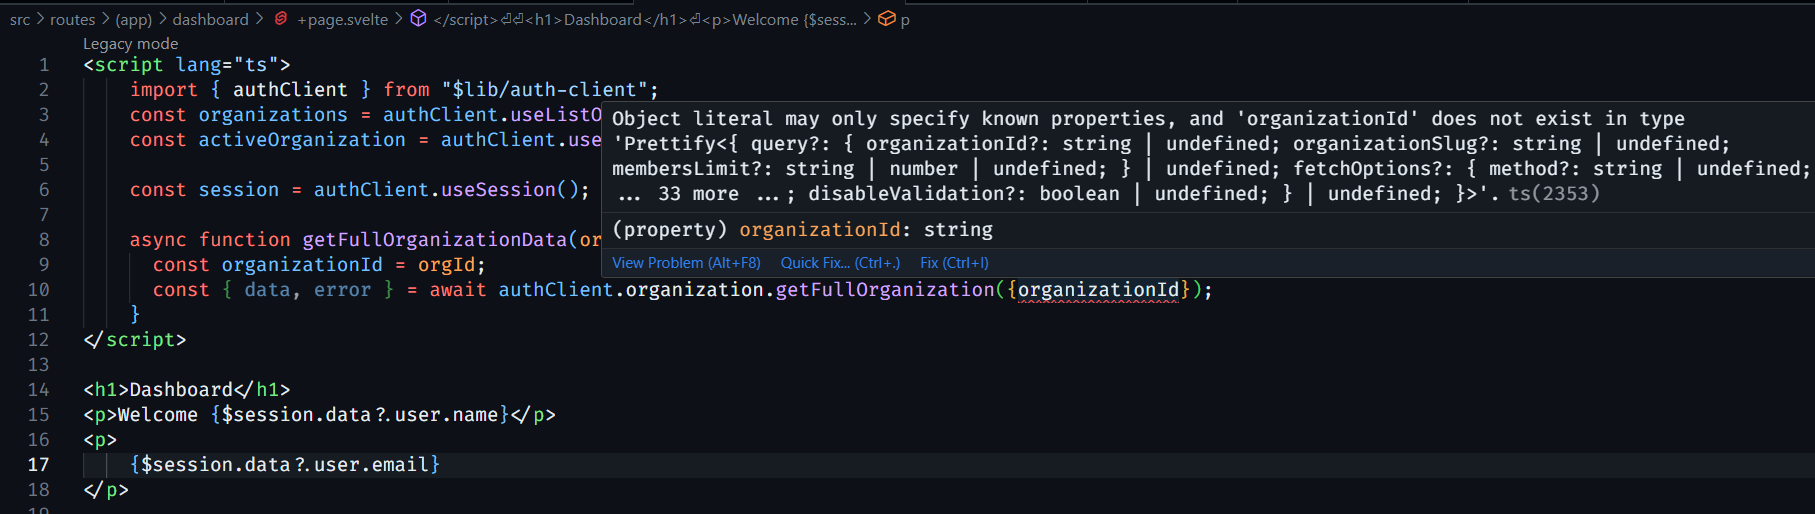Click line number 1 in gutter

[x=44, y=65]
